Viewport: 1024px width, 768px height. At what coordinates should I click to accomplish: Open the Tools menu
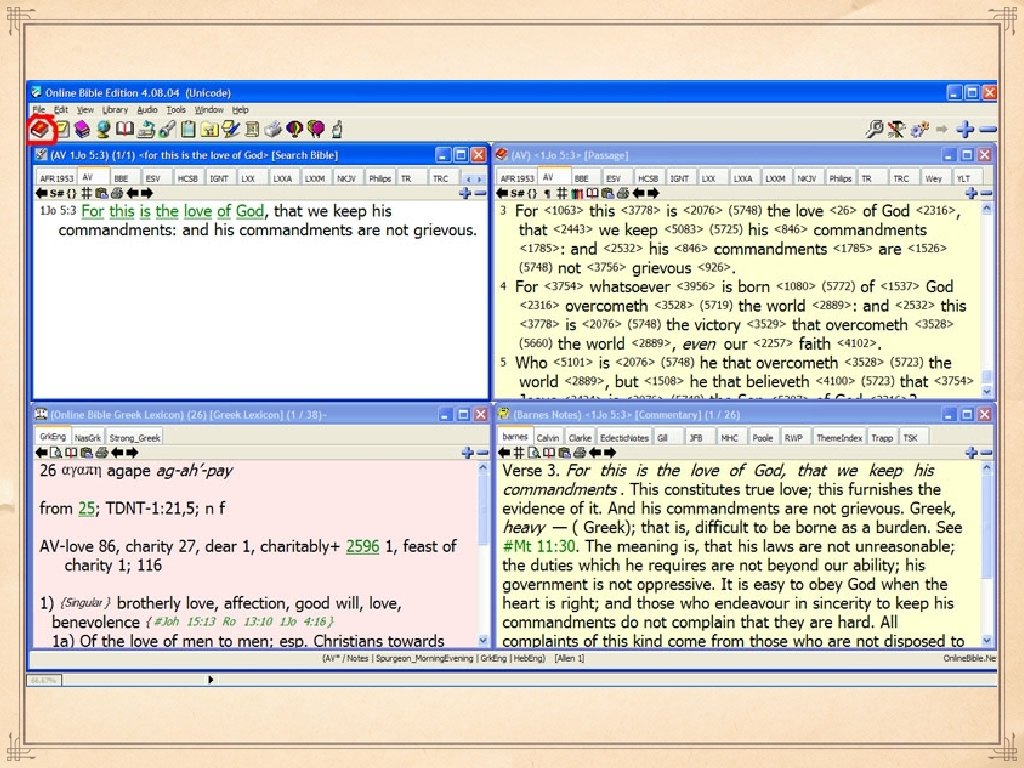(176, 110)
